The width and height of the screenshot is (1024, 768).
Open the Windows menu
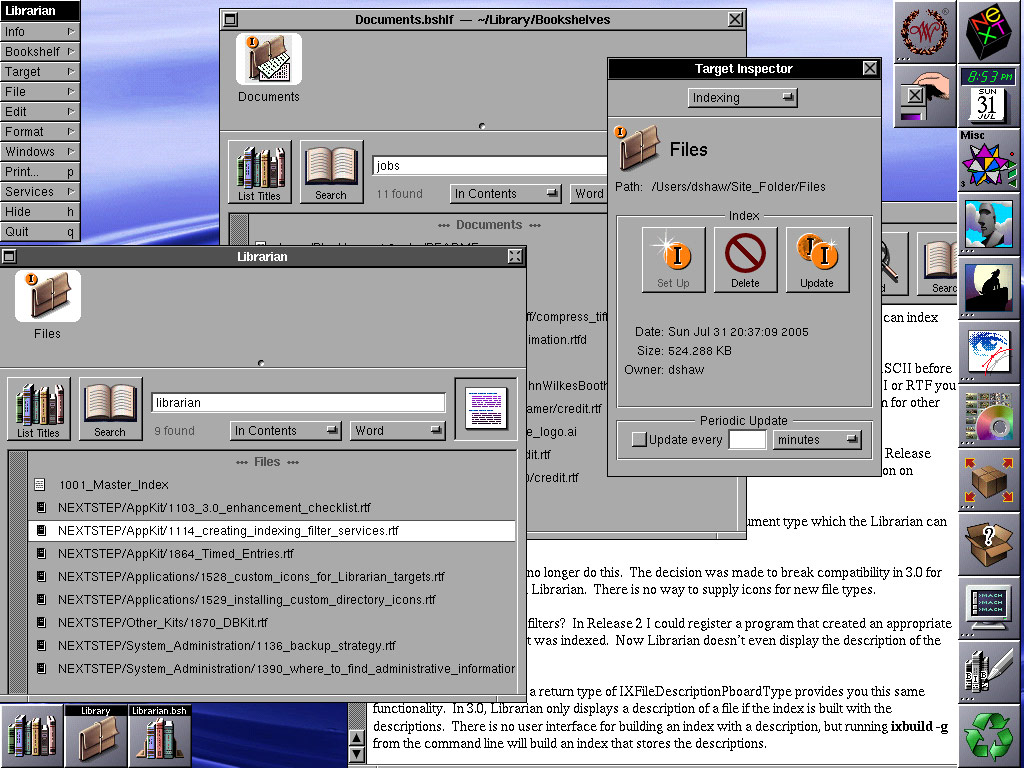pyautogui.click(x=40, y=152)
